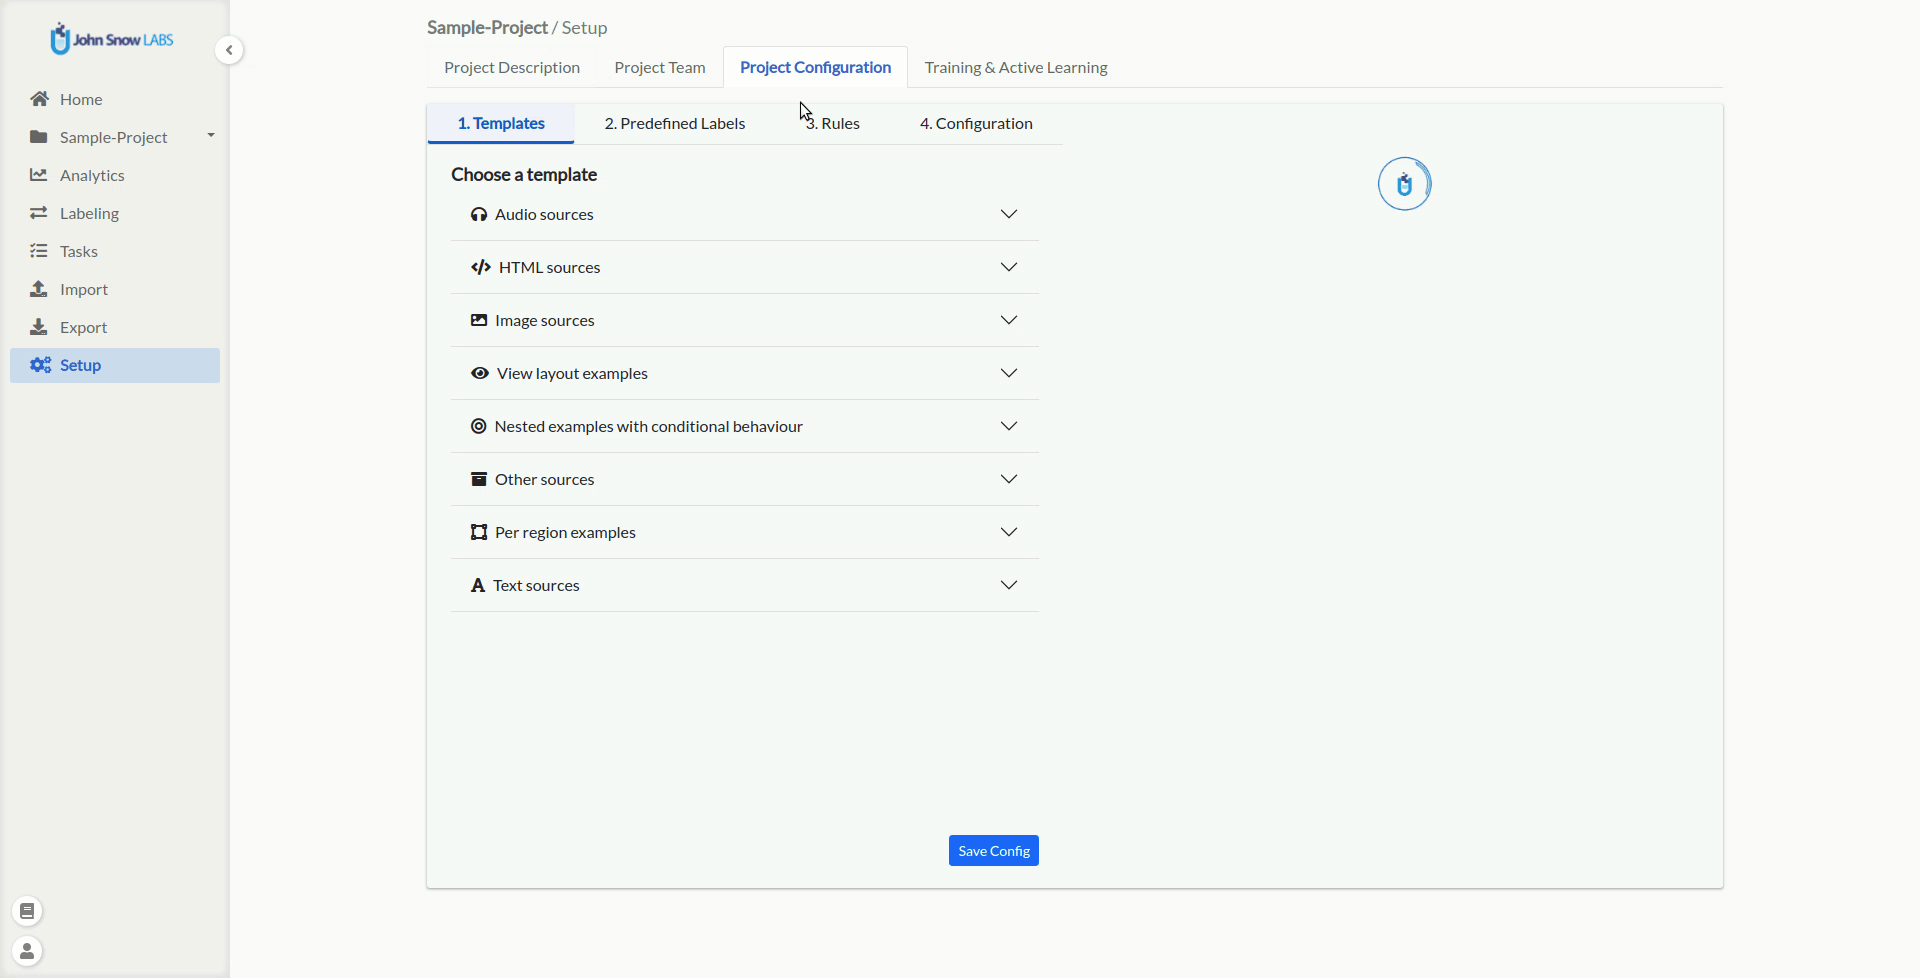Screen dimensions: 1920x978
Task: Expand the Audio sources chevron
Action: tap(1009, 214)
